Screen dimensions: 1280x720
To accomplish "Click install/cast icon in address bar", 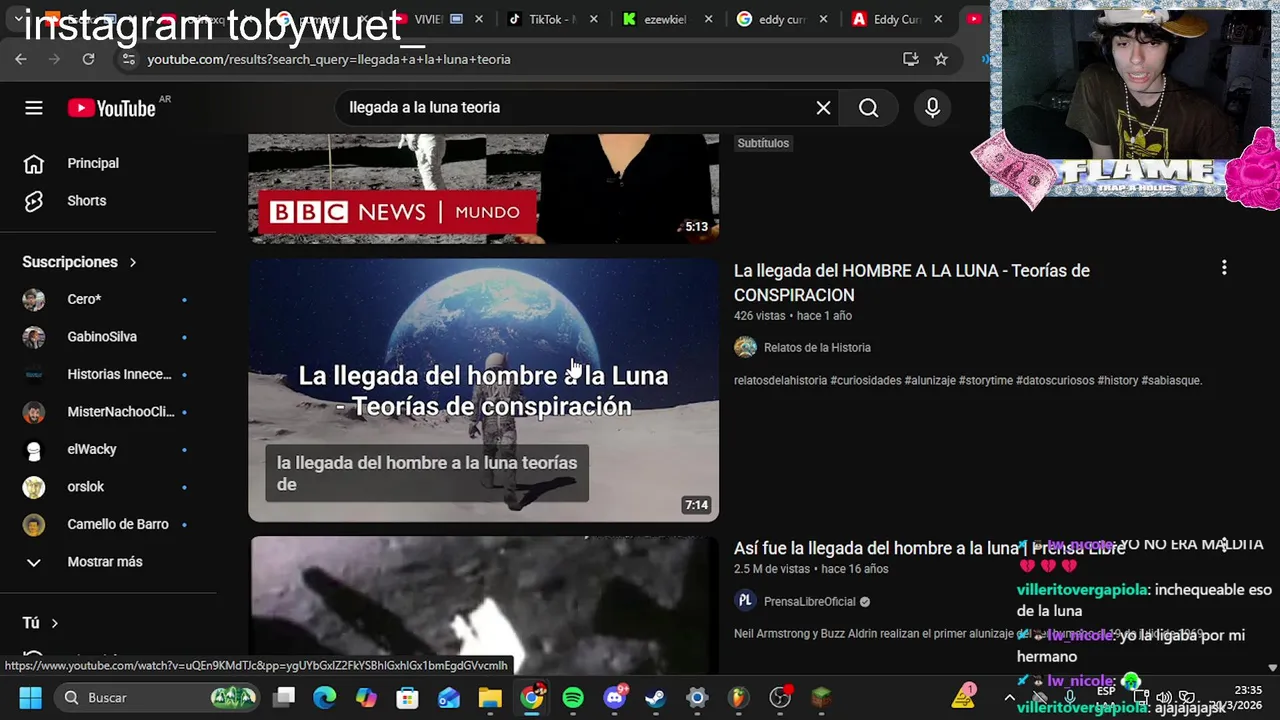I will coord(910,59).
